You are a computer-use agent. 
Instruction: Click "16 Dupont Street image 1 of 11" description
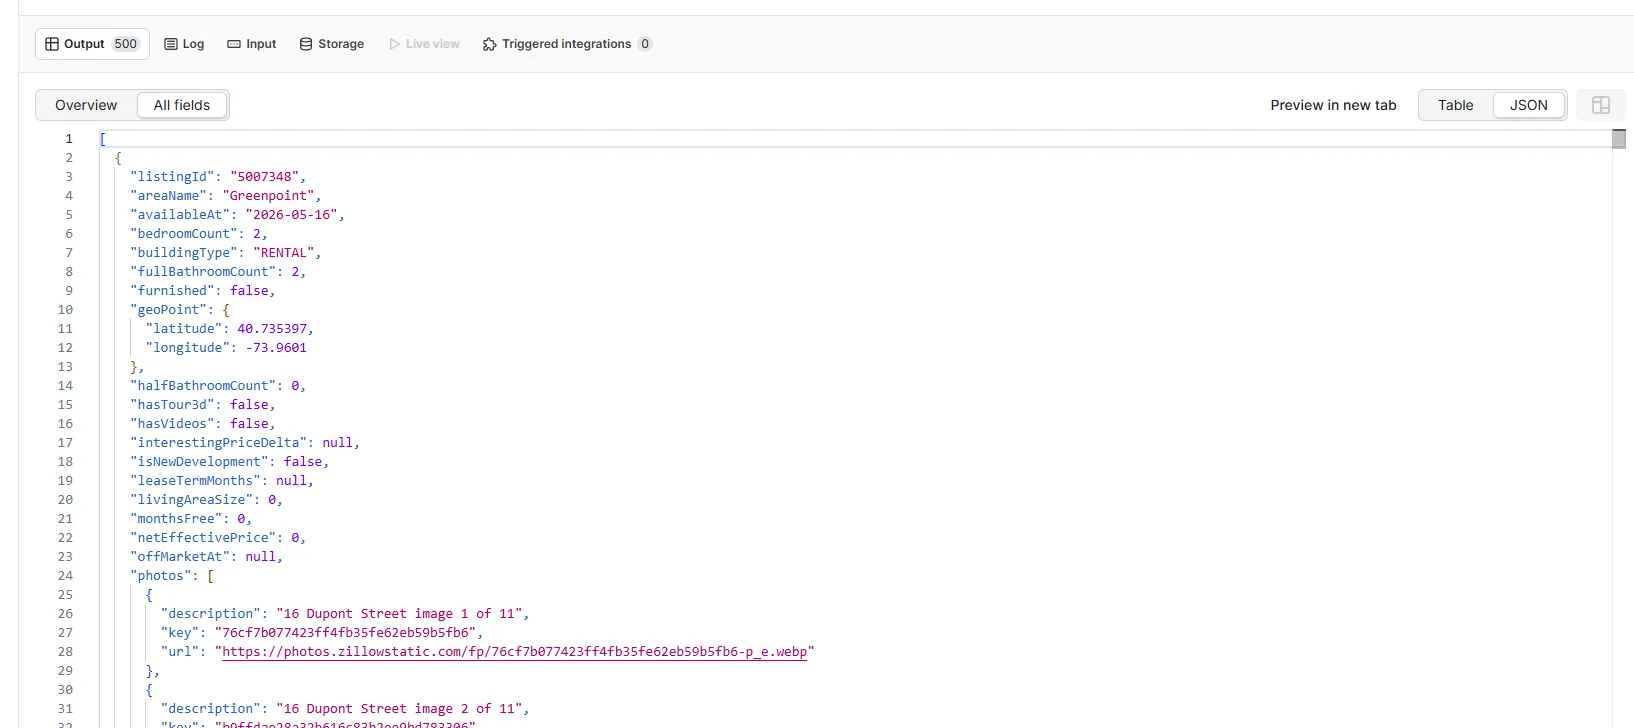399,614
